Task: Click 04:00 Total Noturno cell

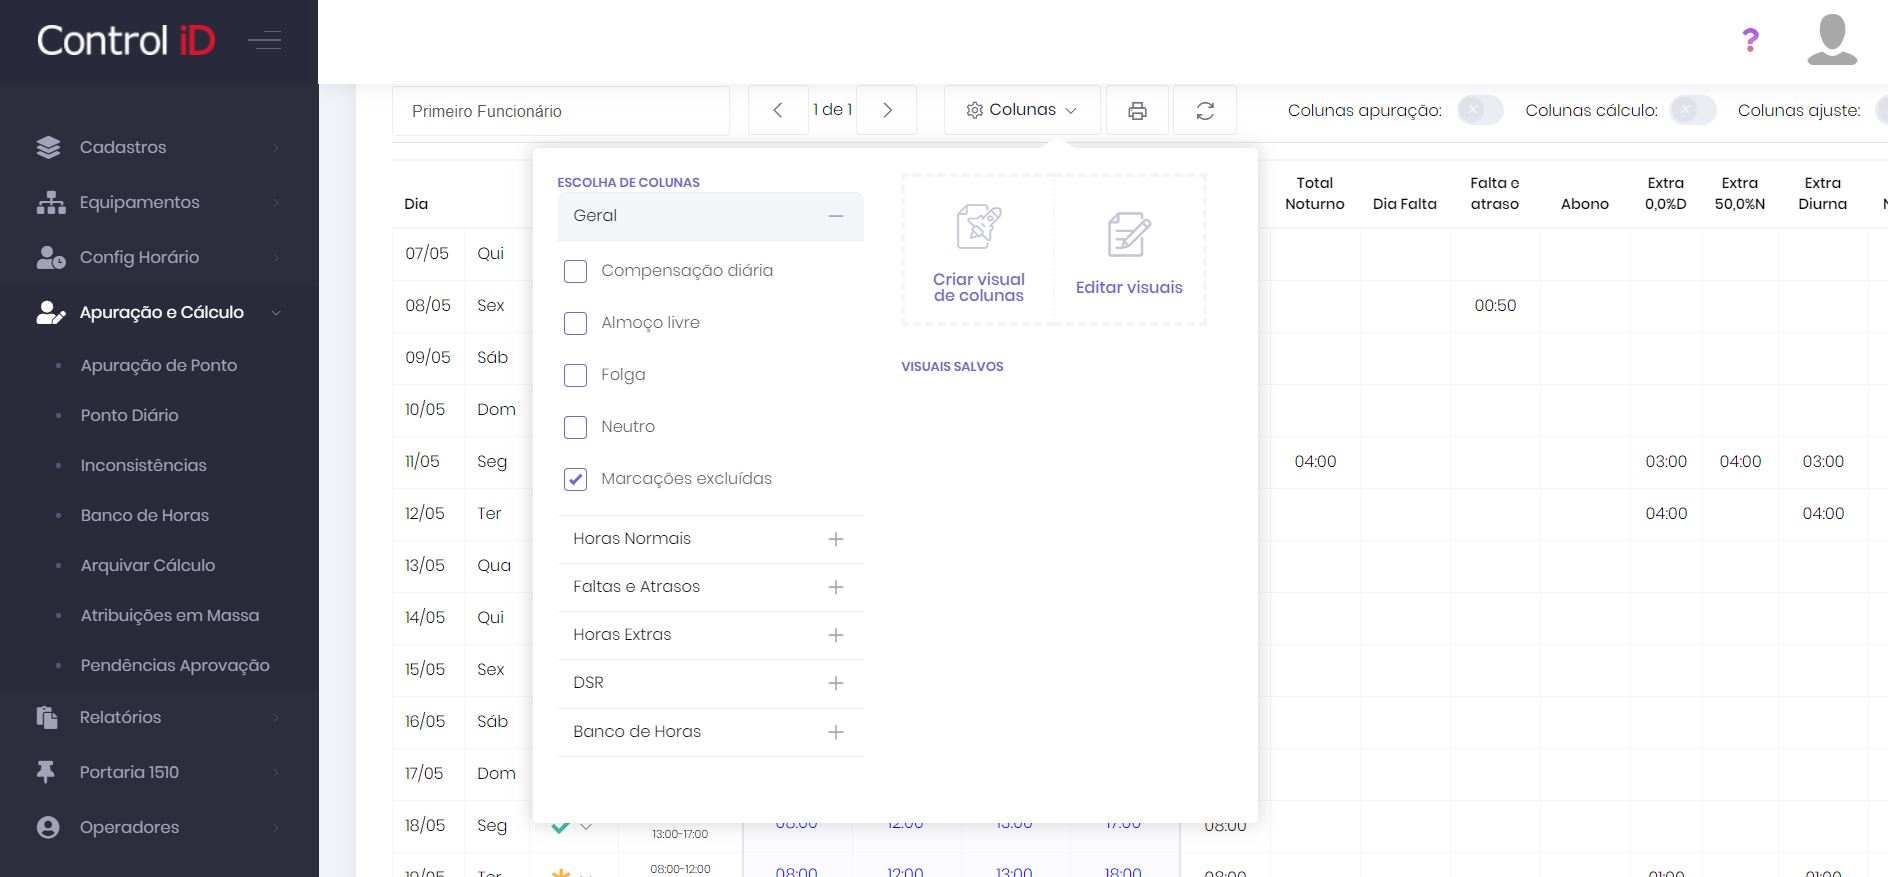Action: click(x=1315, y=461)
